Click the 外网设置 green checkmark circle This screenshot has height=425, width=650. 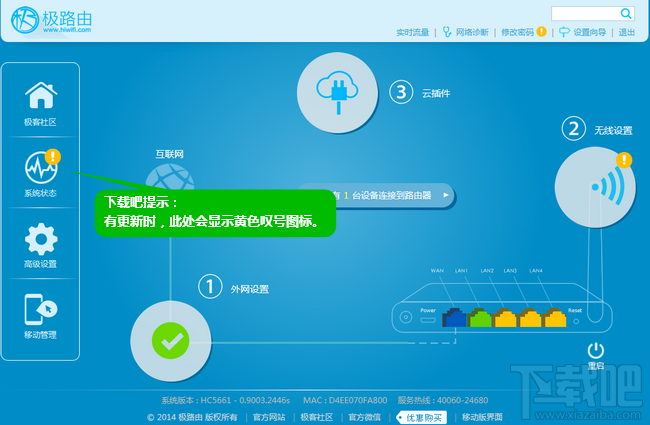[x=171, y=340]
